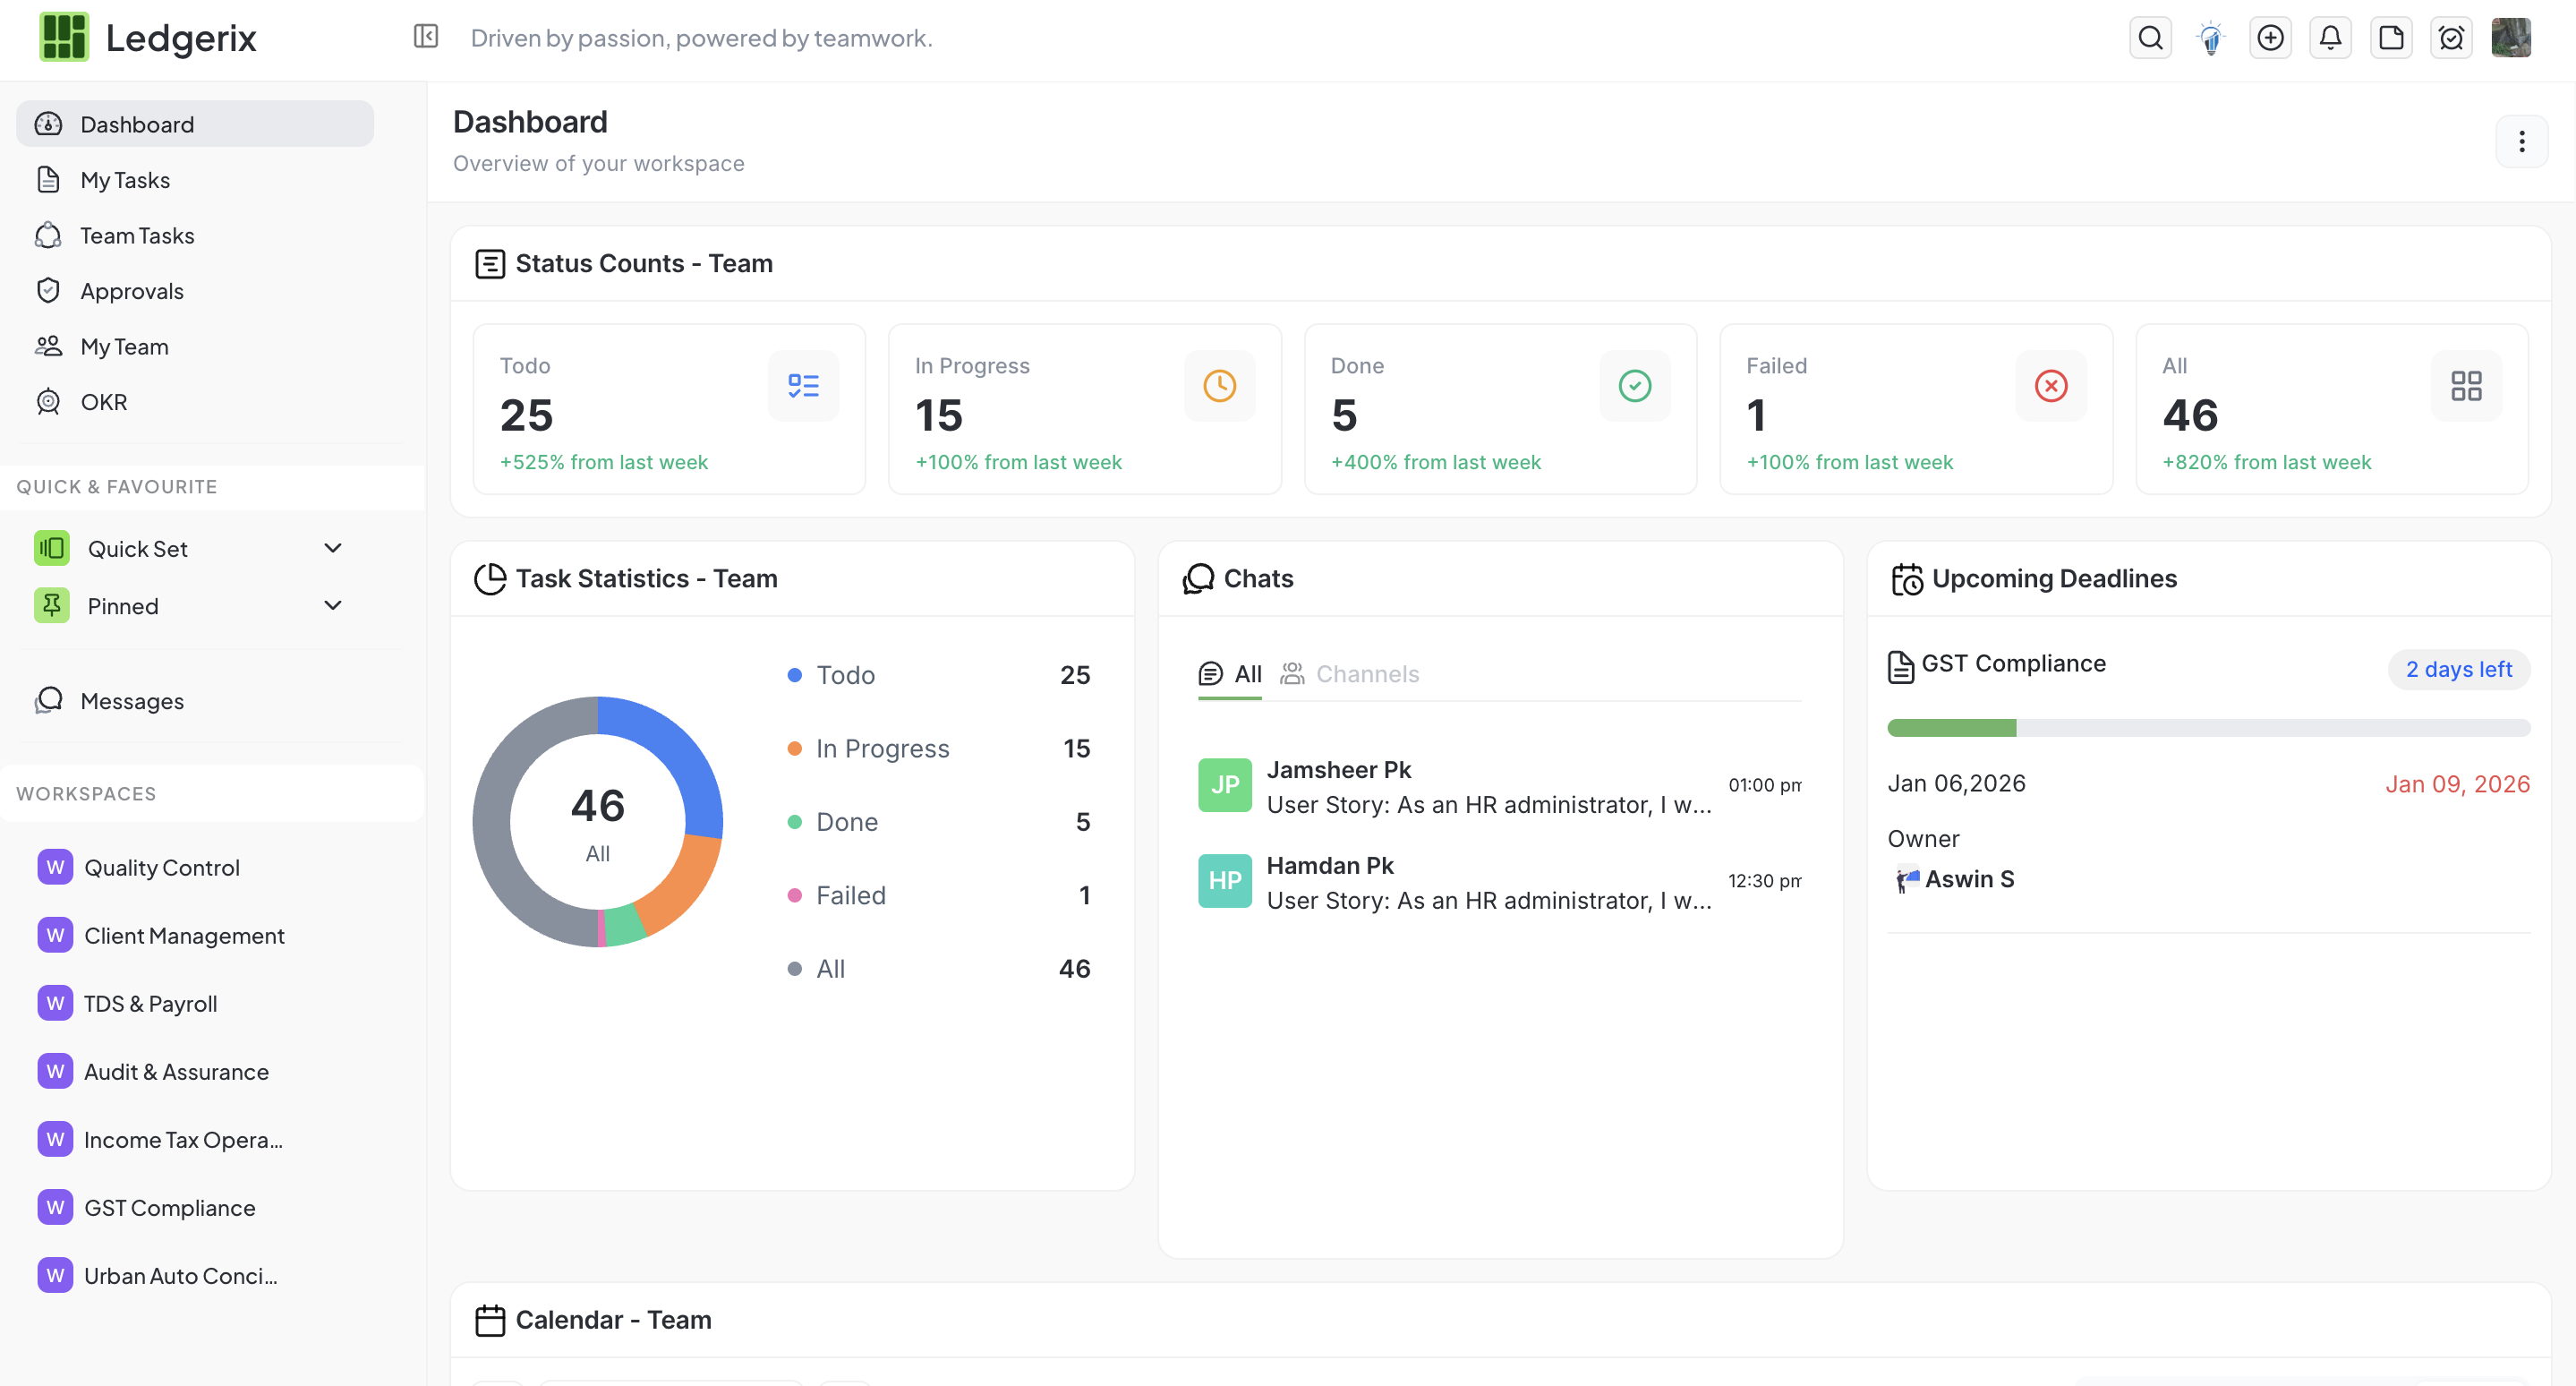Click the alarm reminder icon
The image size is (2576, 1386).
(2451, 38)
